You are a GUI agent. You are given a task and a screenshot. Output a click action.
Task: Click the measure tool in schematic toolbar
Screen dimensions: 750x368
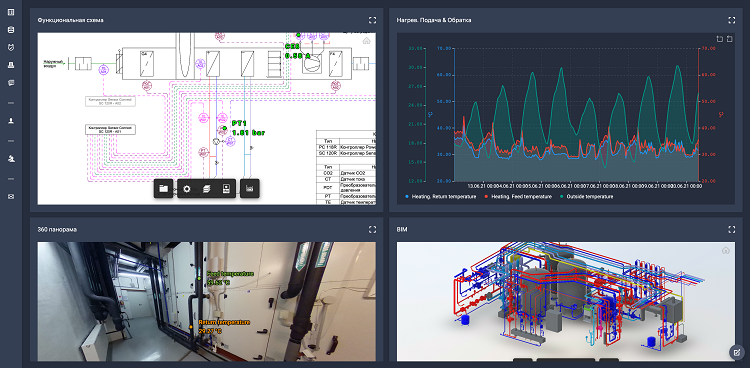(x=249, y=189)
